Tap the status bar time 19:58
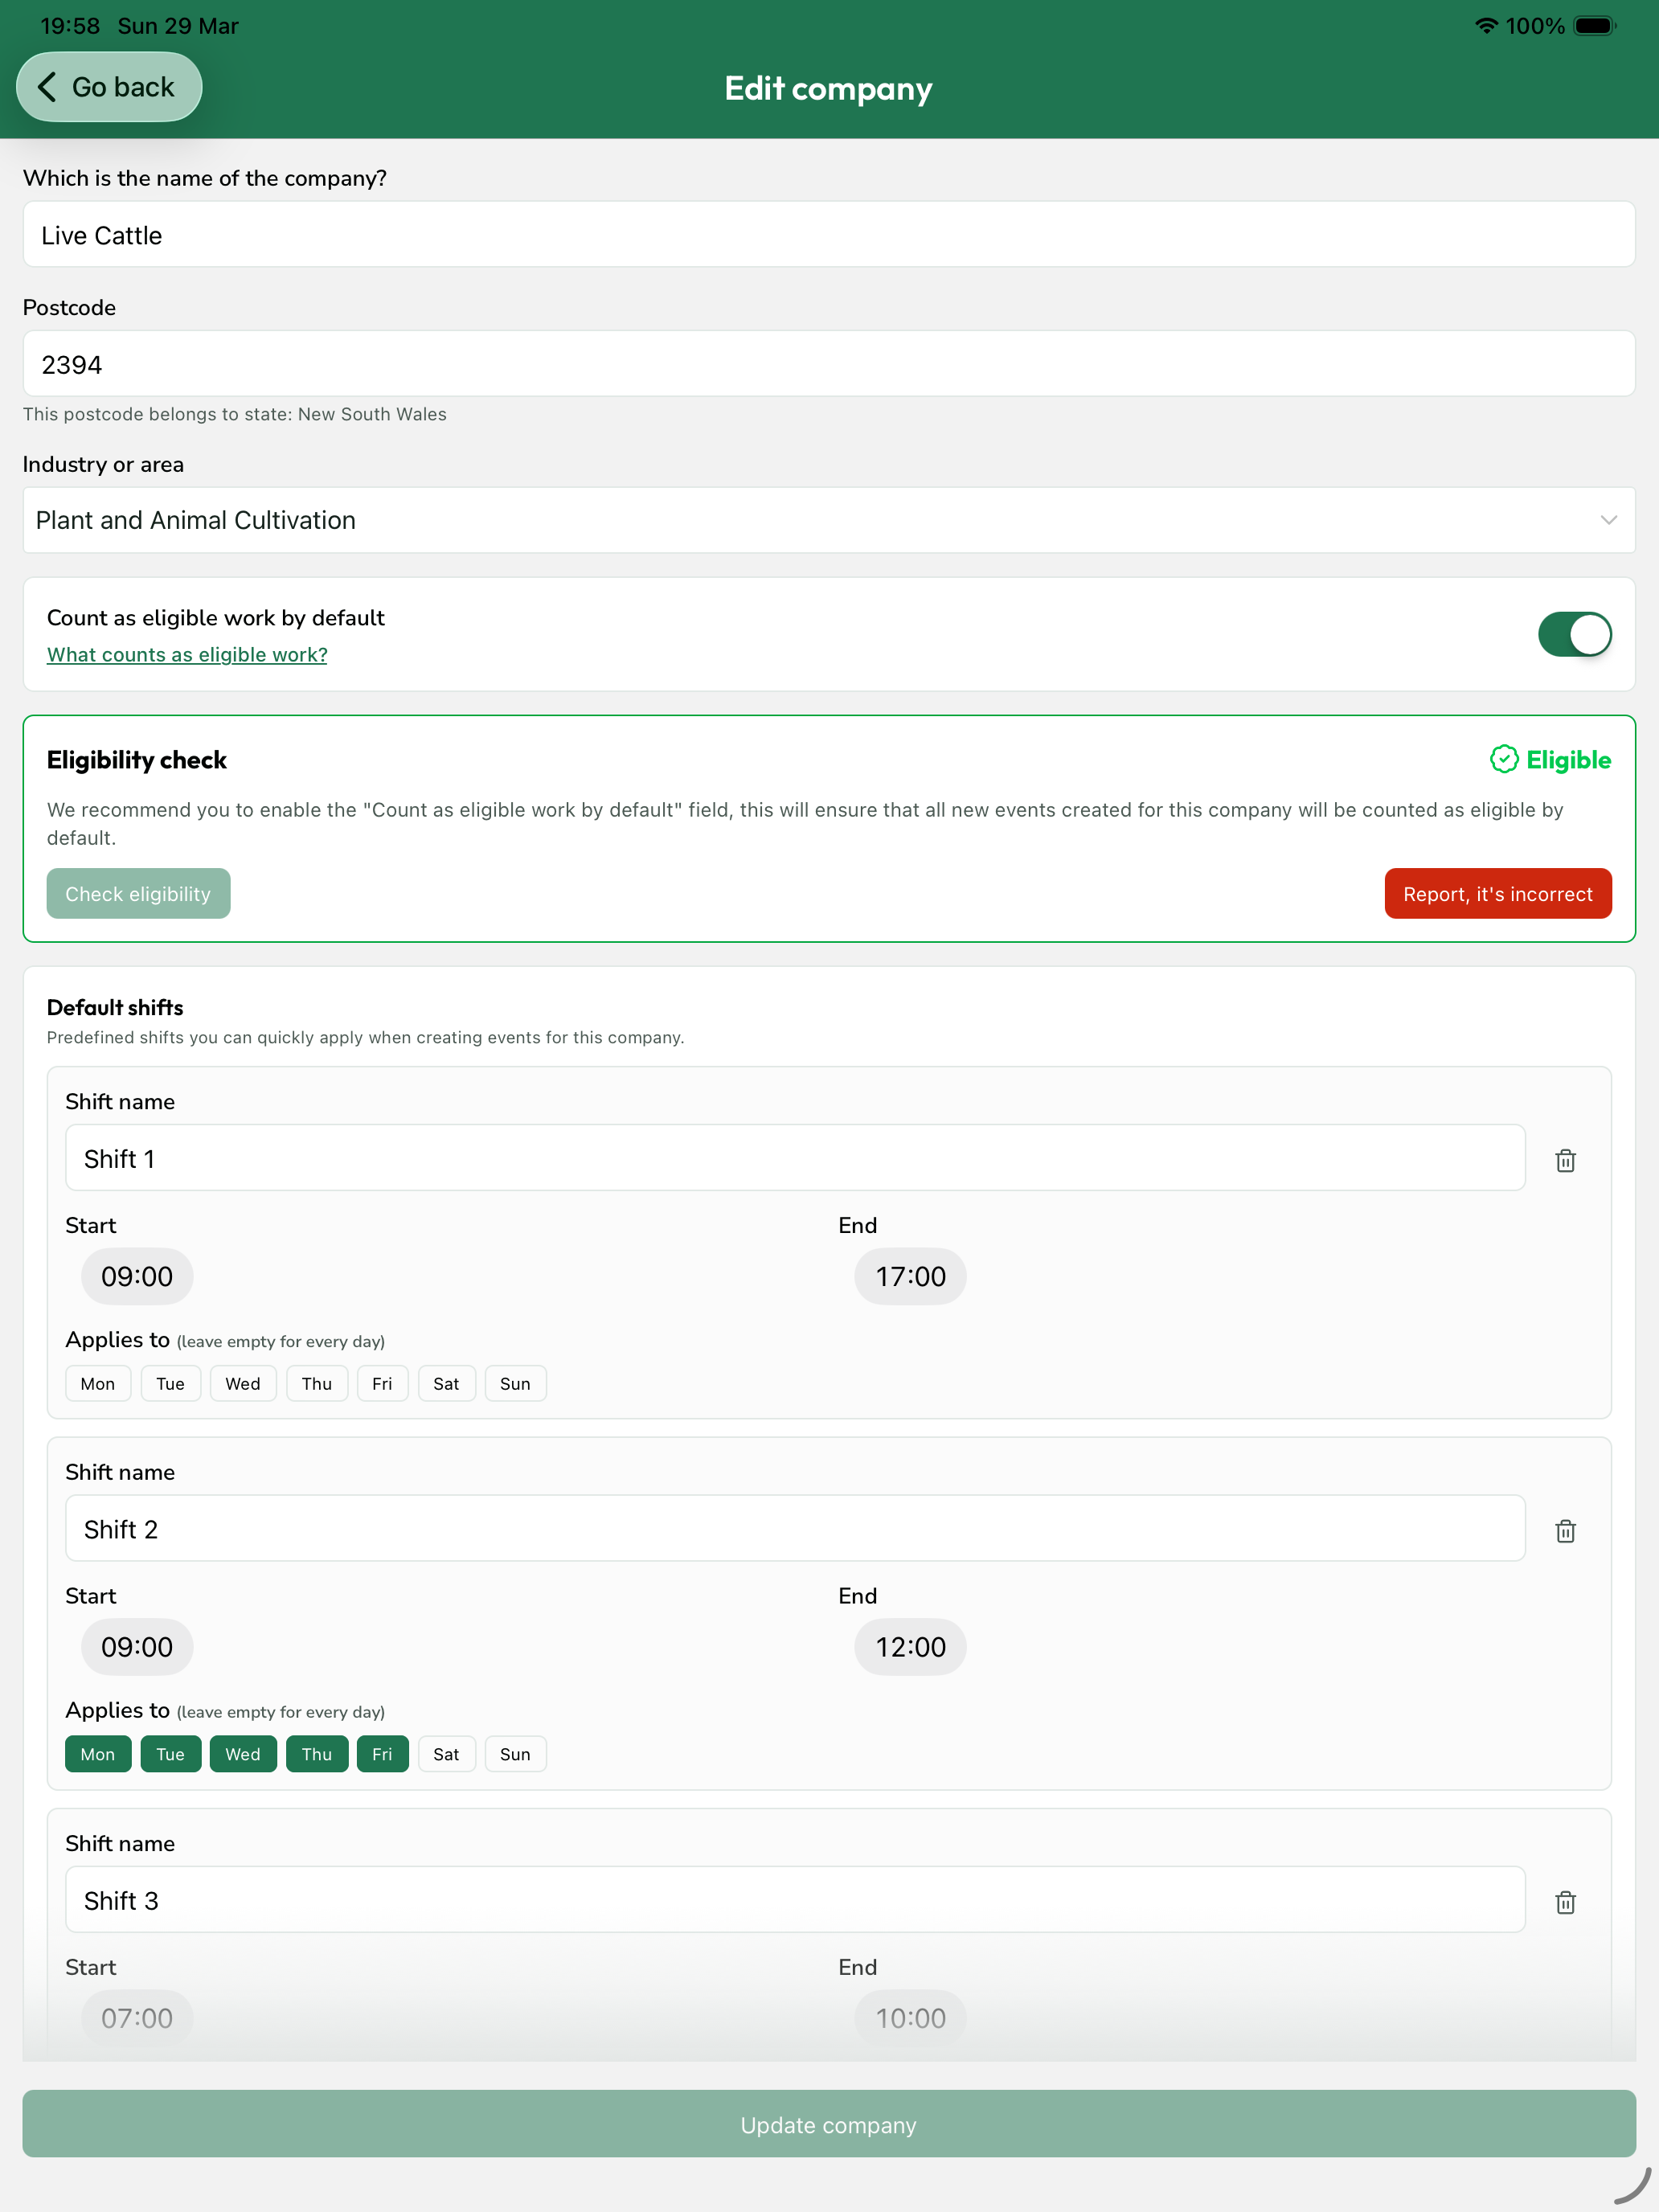Screen dimensions: 1659x2212 tap(70, 26)
